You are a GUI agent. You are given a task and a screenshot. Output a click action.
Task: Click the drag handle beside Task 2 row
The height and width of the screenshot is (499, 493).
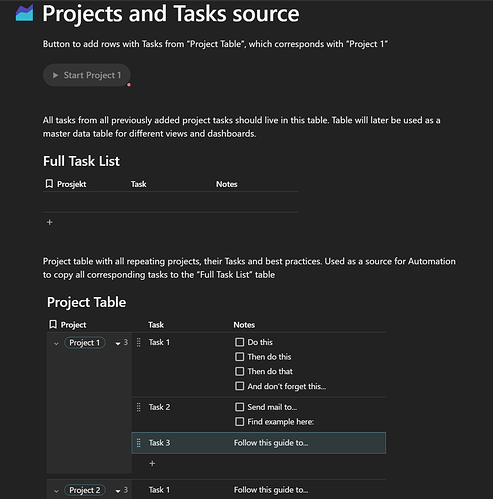[139, 407]
